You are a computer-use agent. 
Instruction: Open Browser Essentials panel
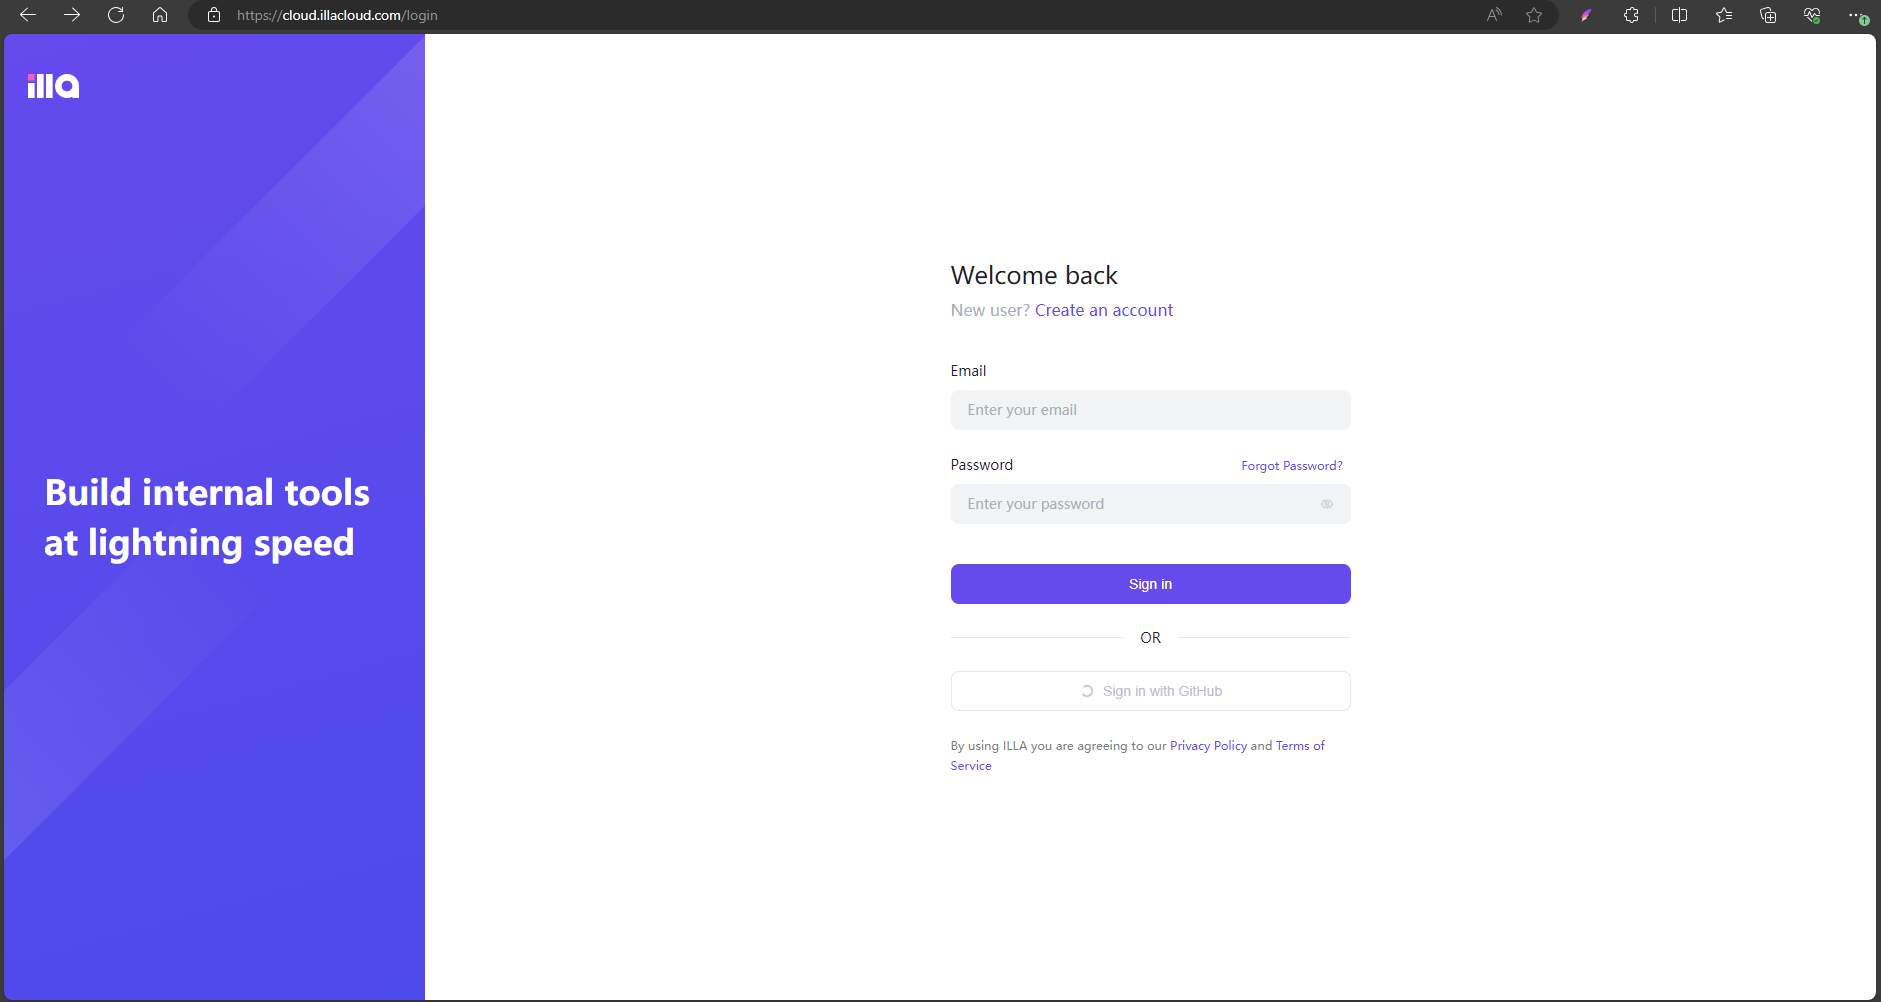1812,15
